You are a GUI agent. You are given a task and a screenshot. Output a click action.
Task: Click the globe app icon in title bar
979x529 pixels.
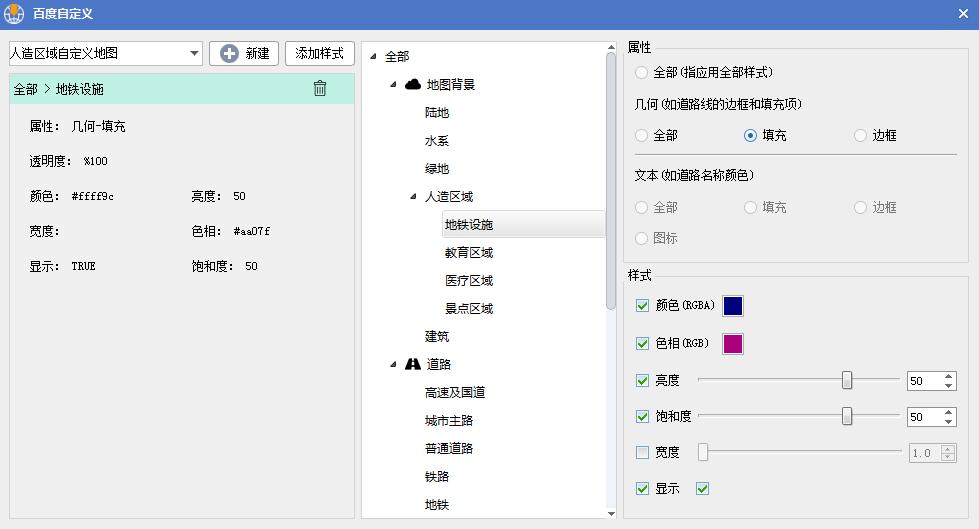point(14,14)
